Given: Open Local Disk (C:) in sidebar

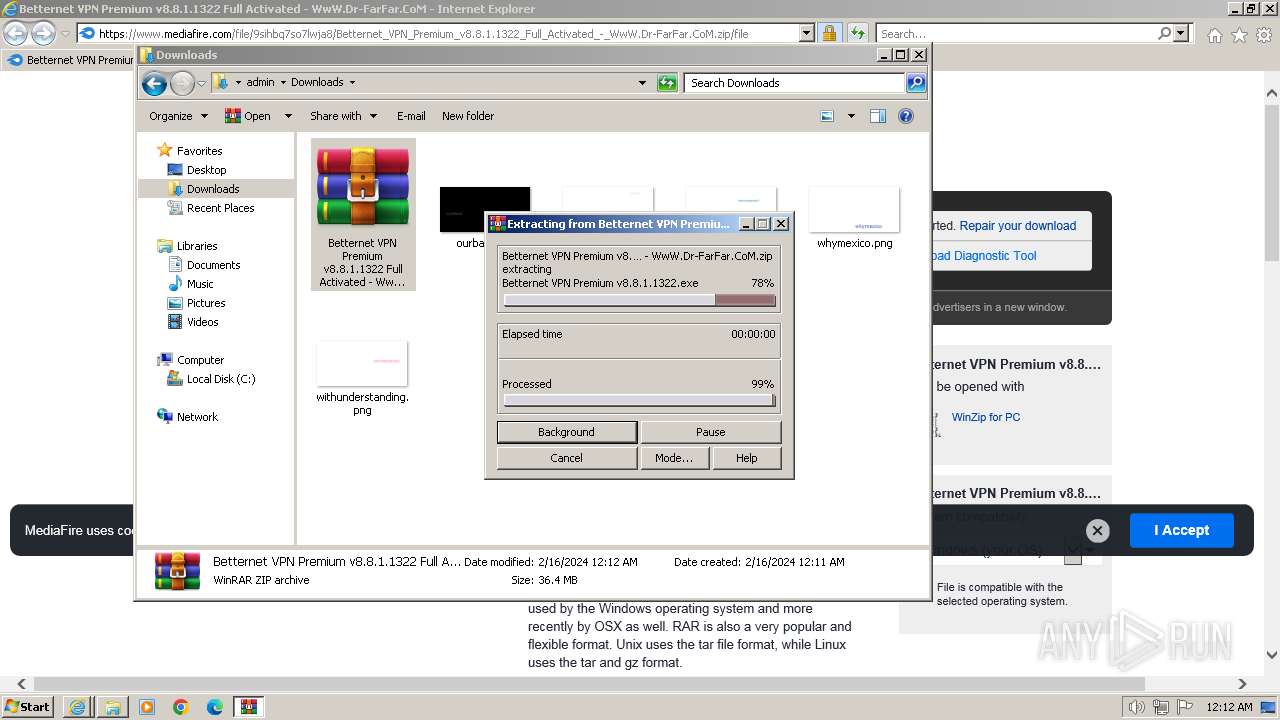Looking at the screenshot, I should pyautogui.click(x=220, y=379).
